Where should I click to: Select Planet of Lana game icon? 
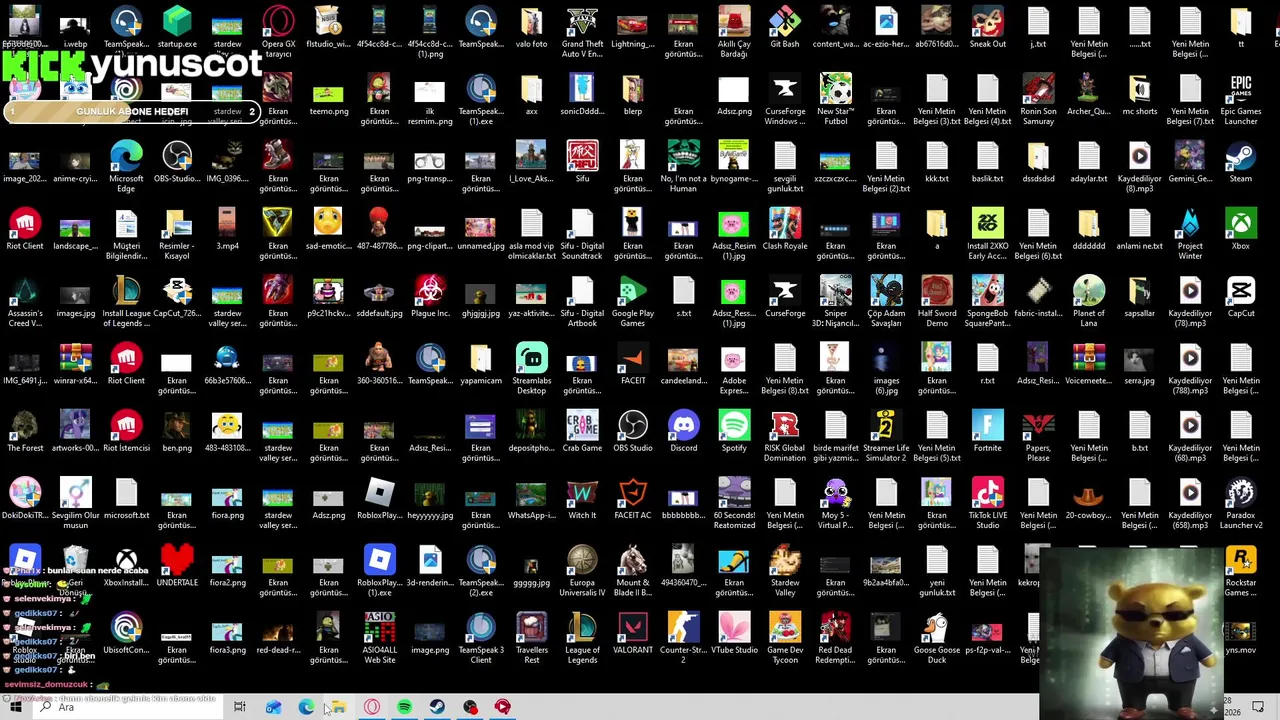pyautogui.click(x=1088, y=301)
